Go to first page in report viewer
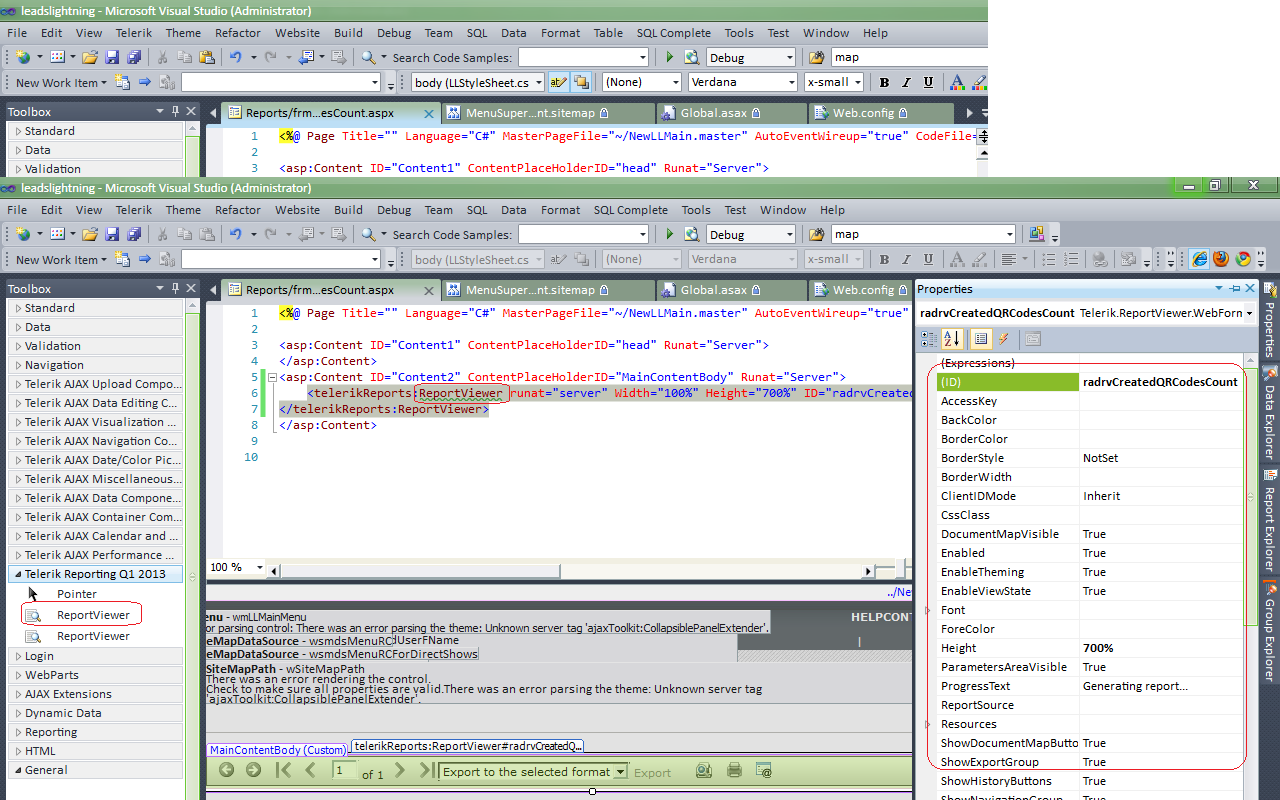 [x=283, y=771]
